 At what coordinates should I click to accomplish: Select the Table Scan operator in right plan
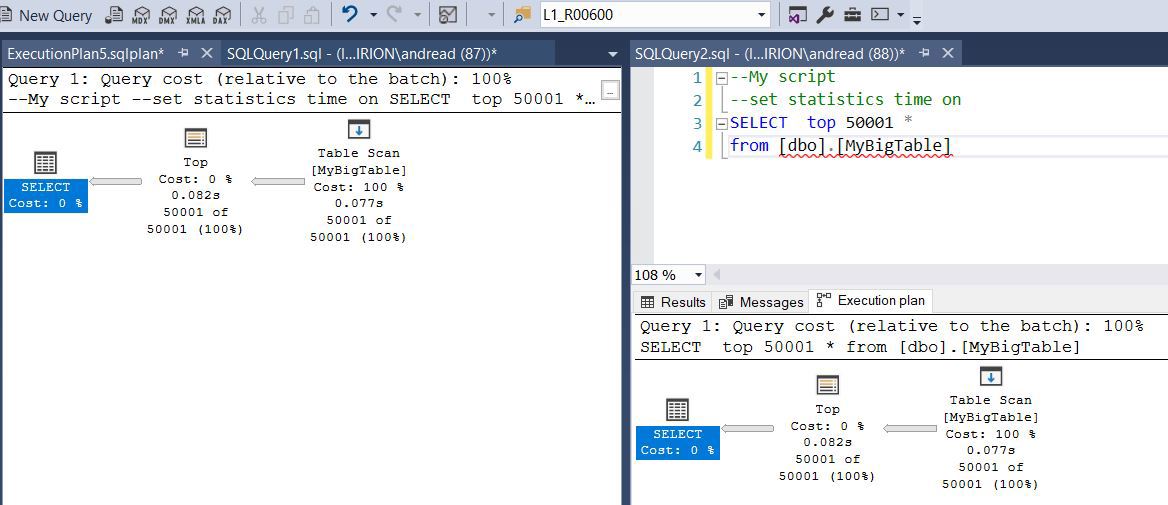click(x=990, y=428)
